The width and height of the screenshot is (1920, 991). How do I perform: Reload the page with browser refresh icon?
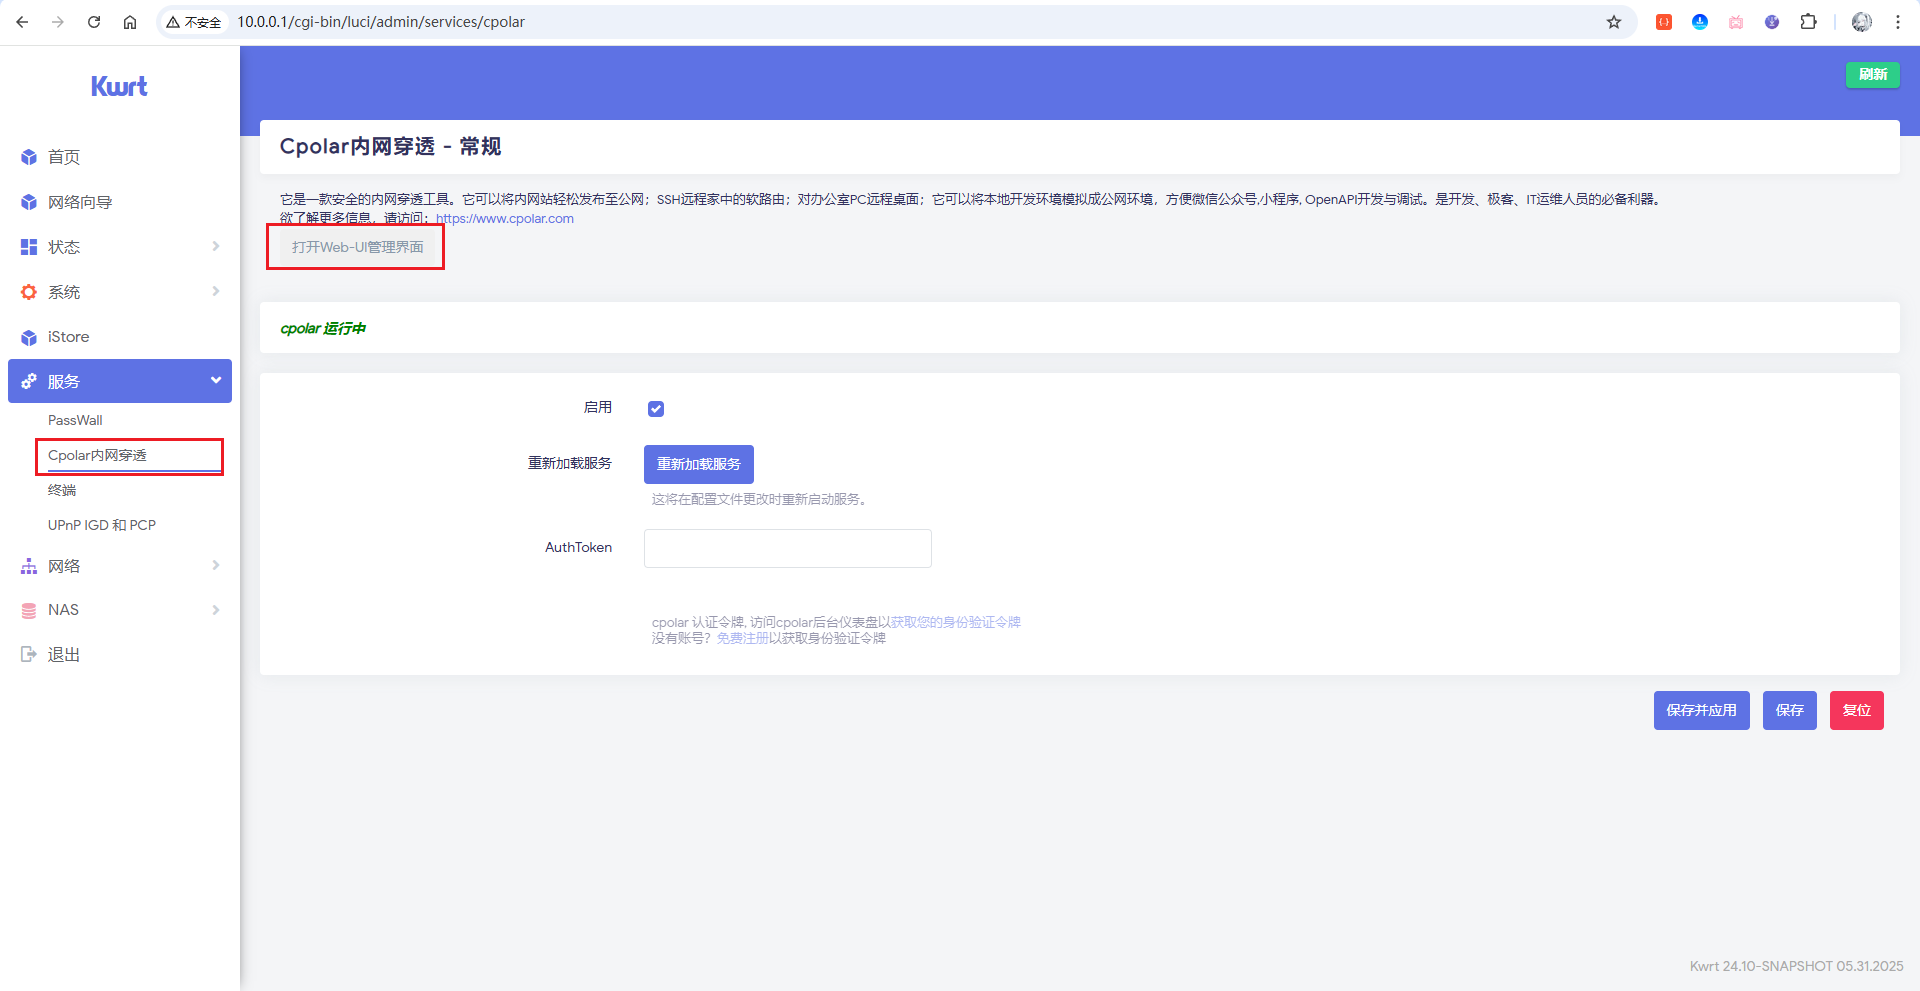(x=94, y=22)
